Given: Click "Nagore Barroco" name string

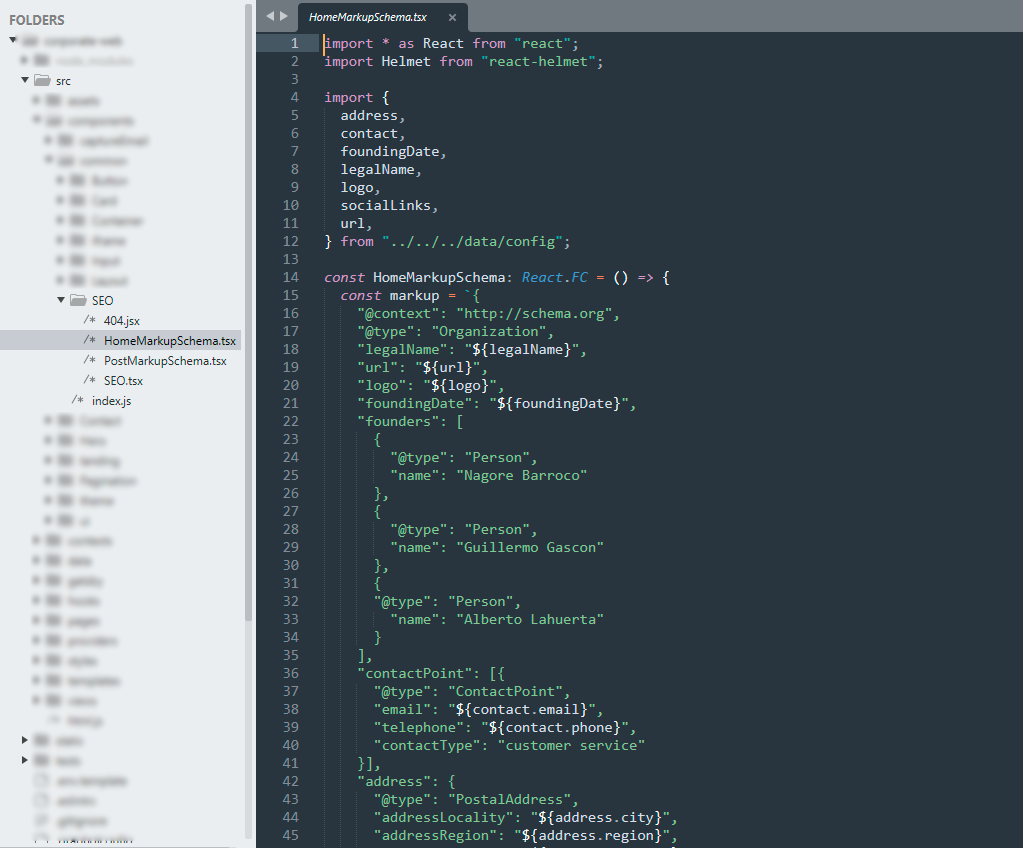Looking at the screenshot, I should tap(521, 476).
